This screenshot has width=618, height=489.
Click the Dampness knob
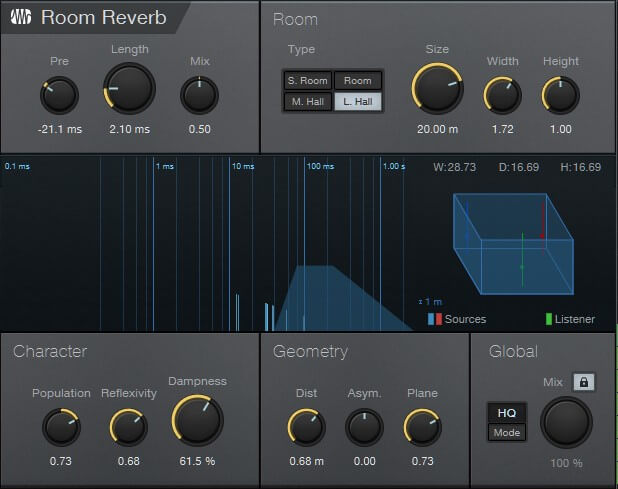197,420
